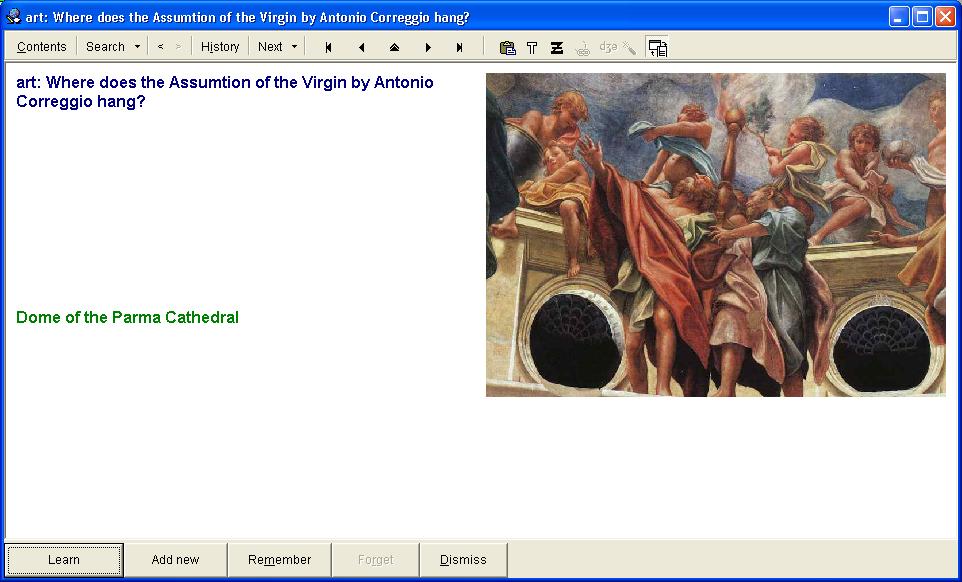Click the next element arrow
This screenshot has height=582, width=962.
tap(428, 47)
